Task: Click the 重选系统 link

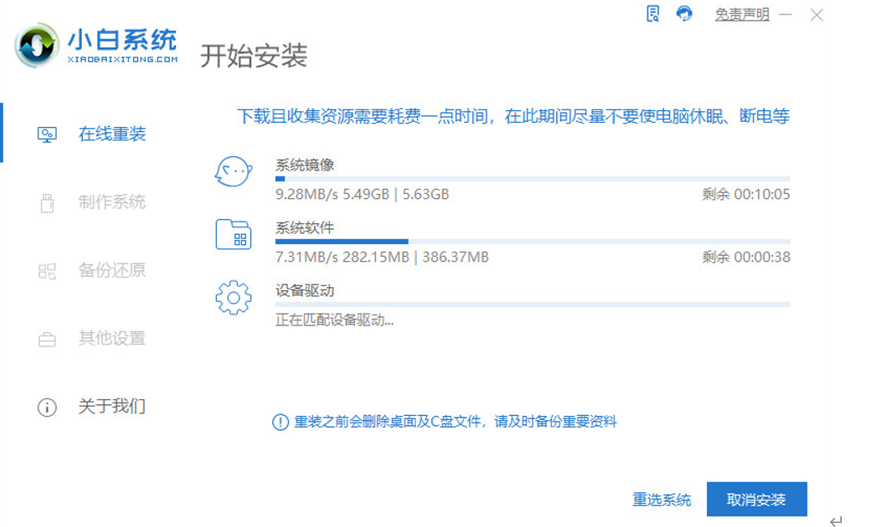Action: tap(662, 500)
